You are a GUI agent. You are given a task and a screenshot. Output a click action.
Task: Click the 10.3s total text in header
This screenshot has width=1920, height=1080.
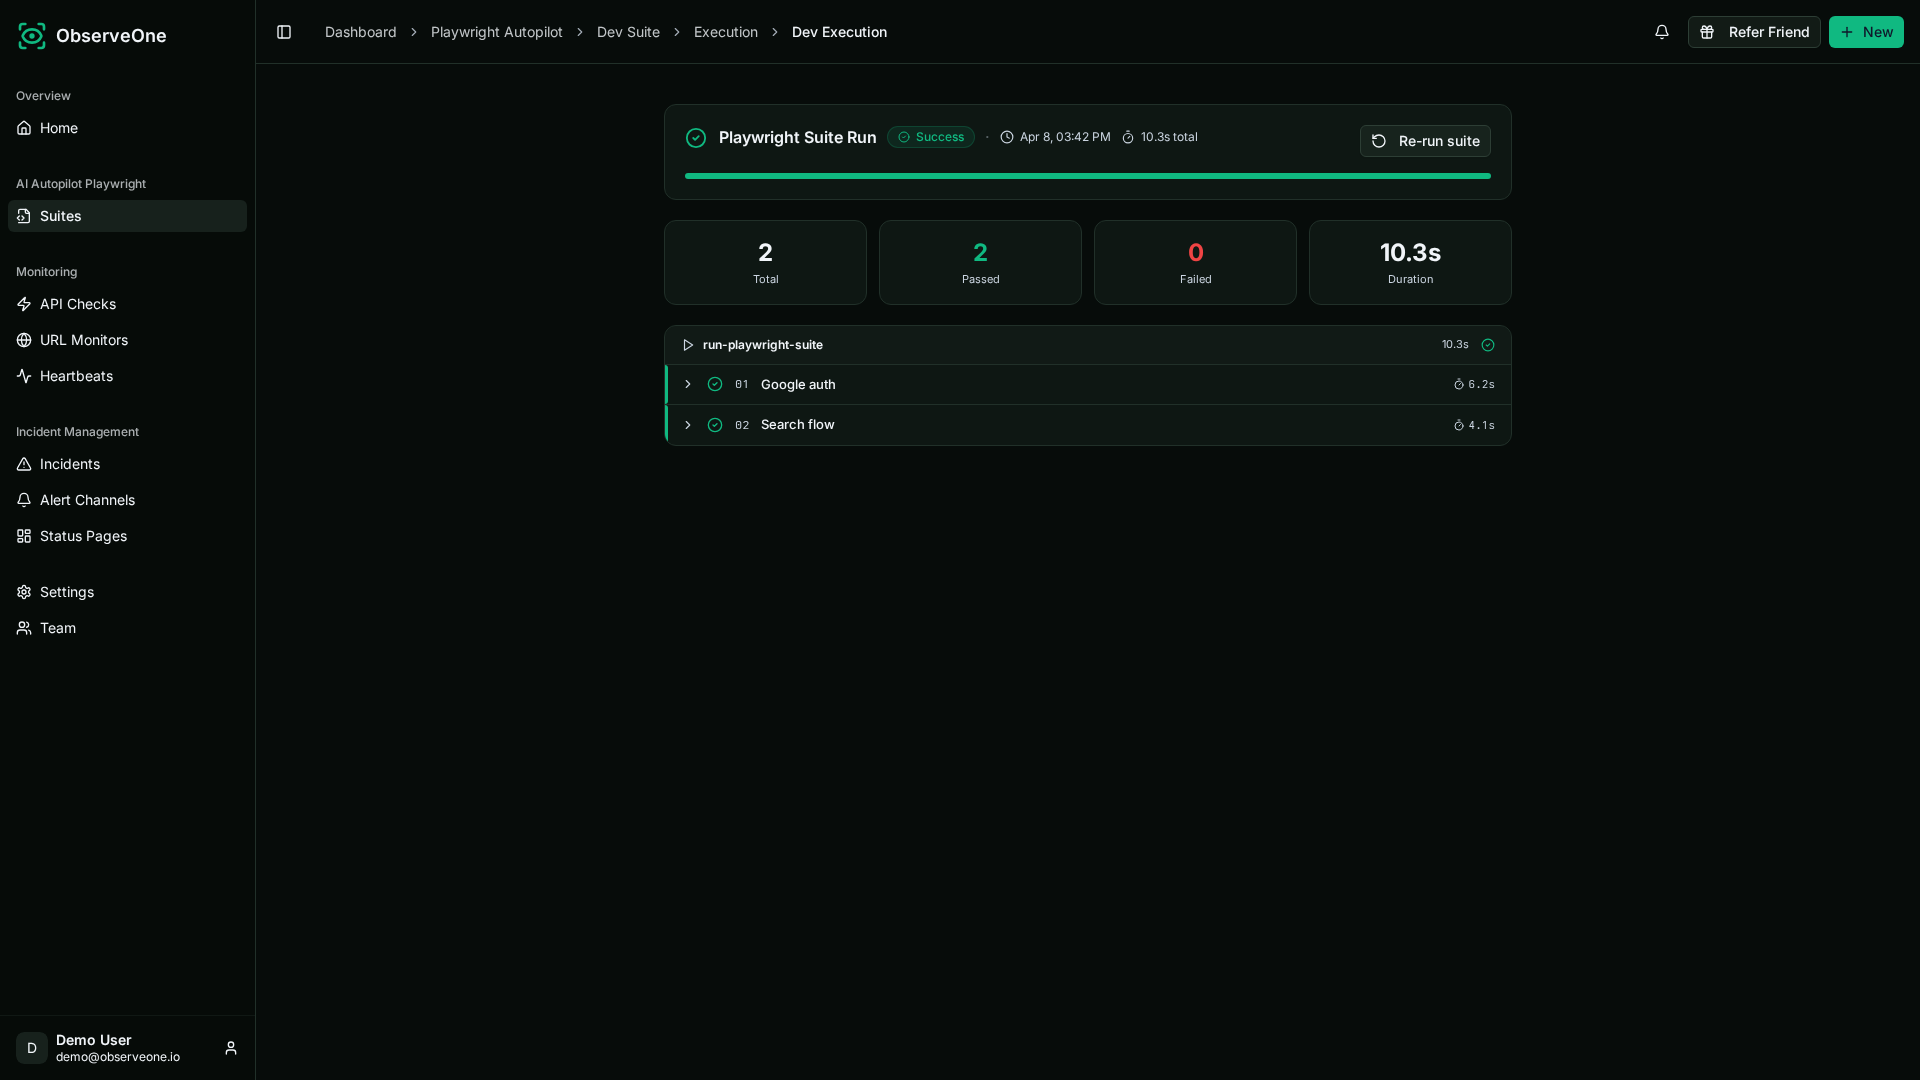1169,137
